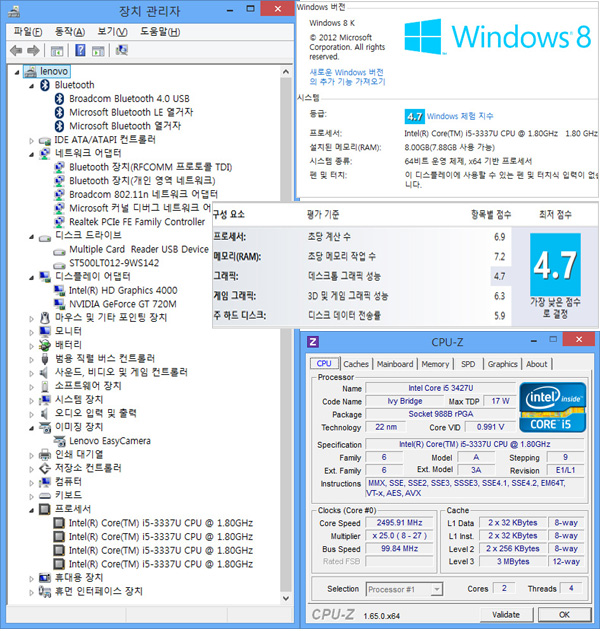Click the 그래픽 score row showing 4.7

click(x=362, y=276)
